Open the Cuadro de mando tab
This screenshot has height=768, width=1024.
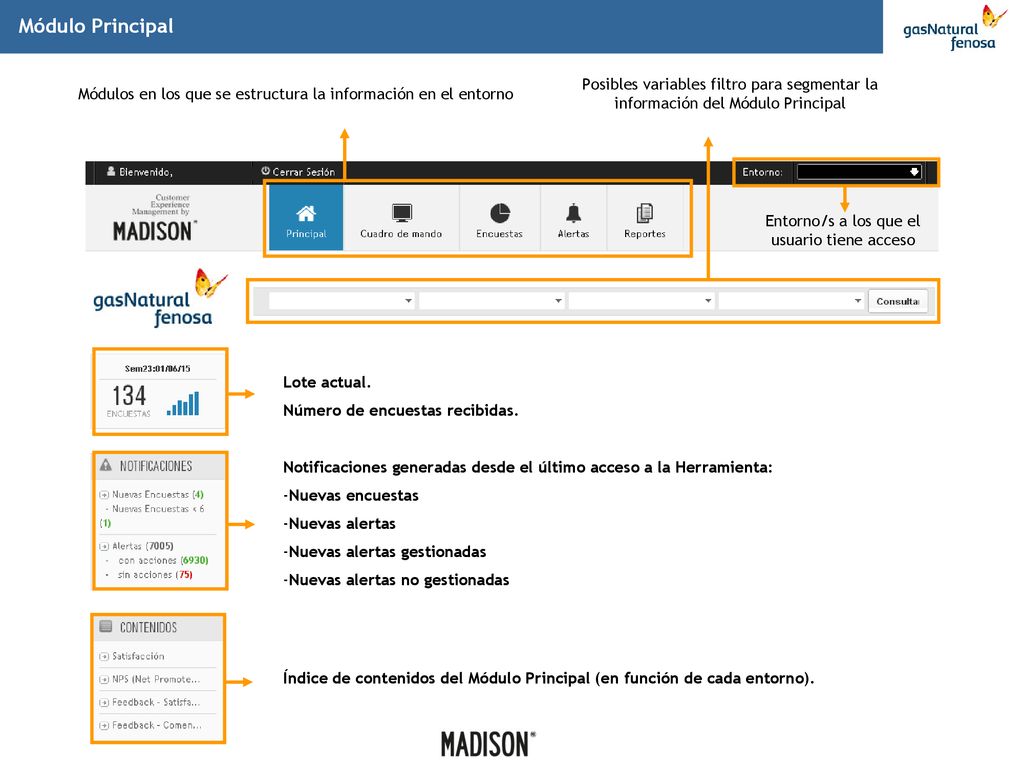[x=401, y=217]
